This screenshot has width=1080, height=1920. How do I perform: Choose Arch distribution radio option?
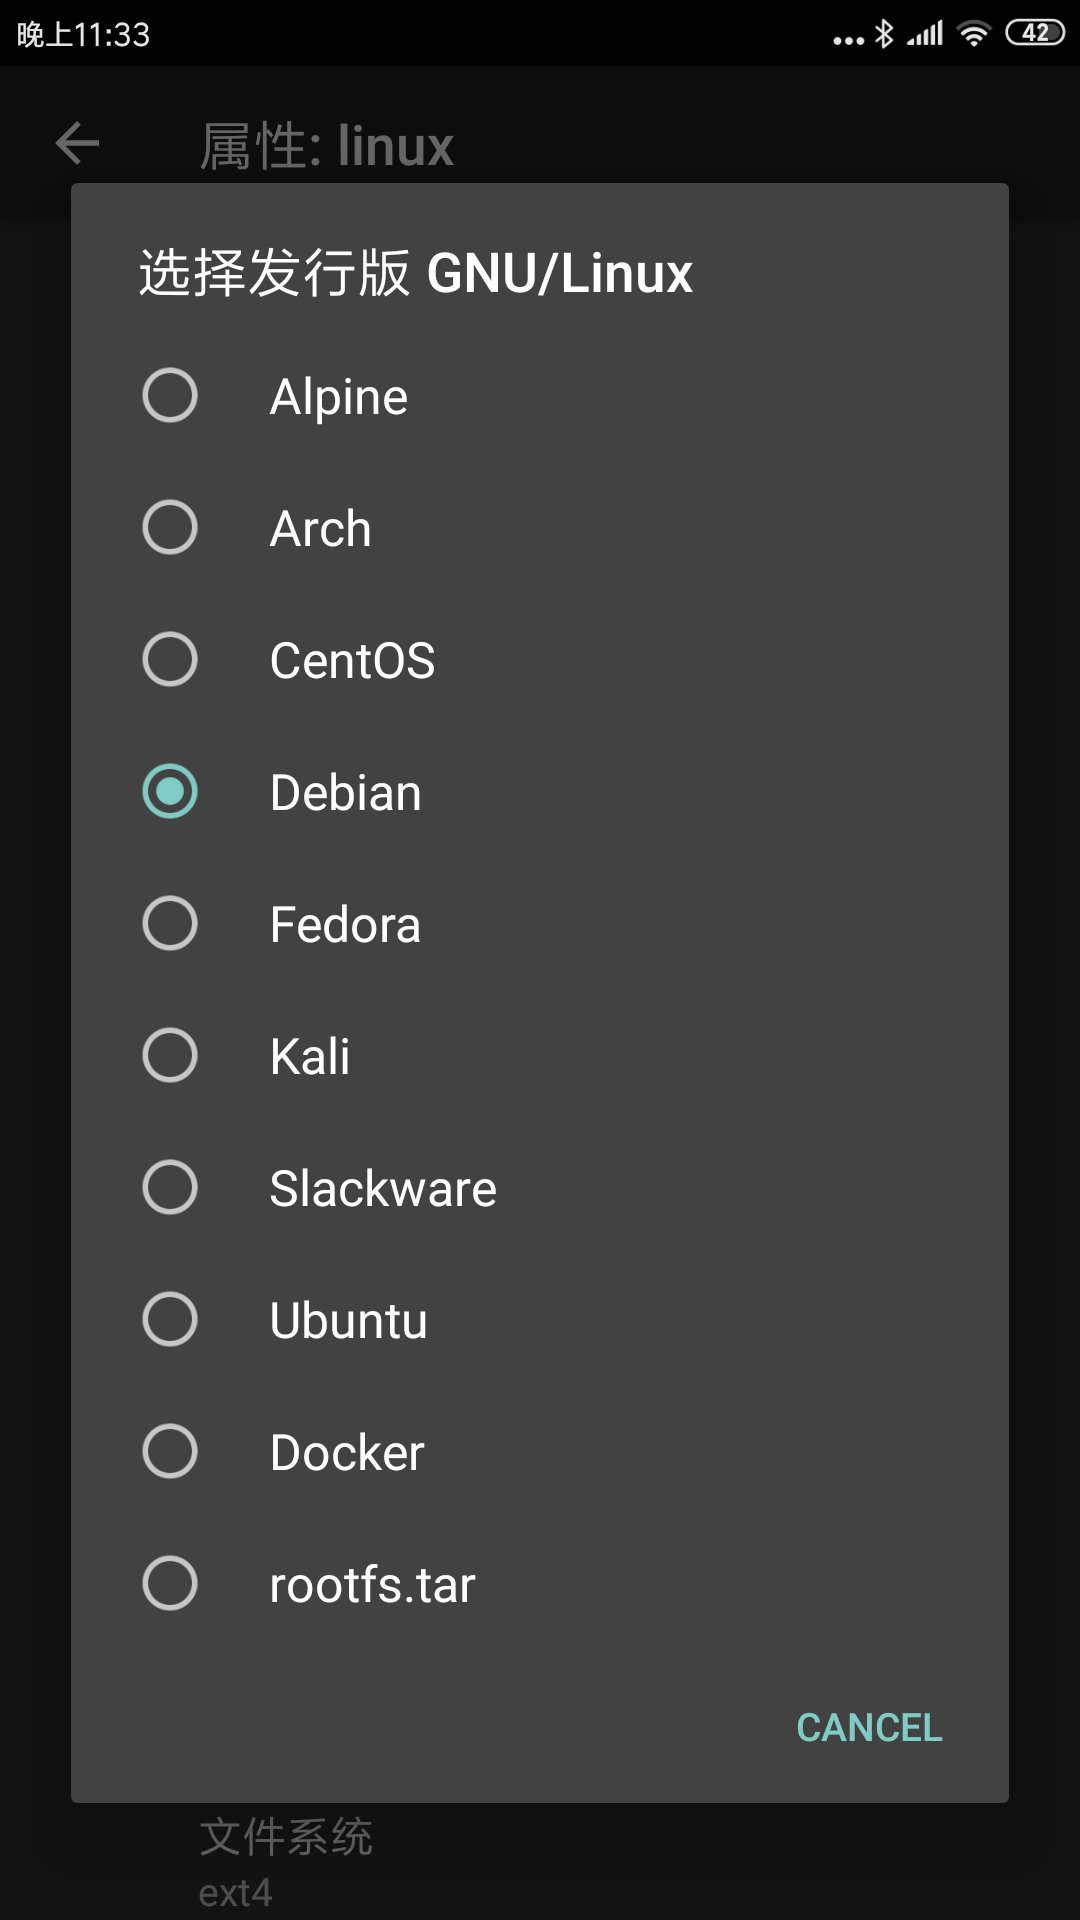pyautogui.click(x=170, y=527)
